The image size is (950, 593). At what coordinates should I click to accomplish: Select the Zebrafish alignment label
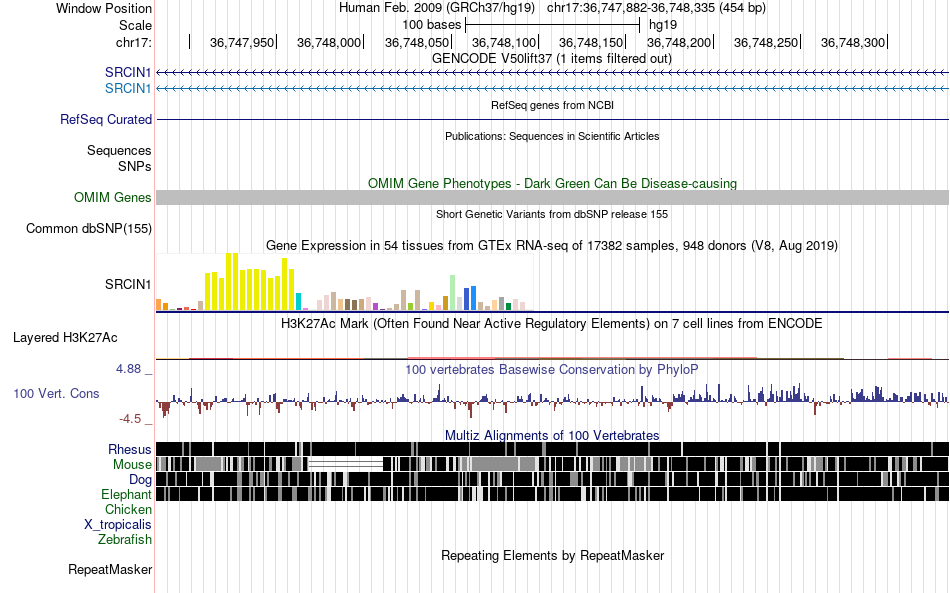pos(125,539)
